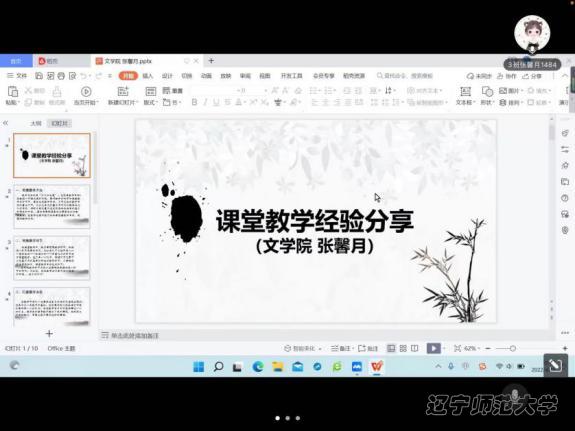The width and height of the screenshot is (575, 431).
Task: Collapse the slide thumbnail panel with chevron
Action: (6, 123)
